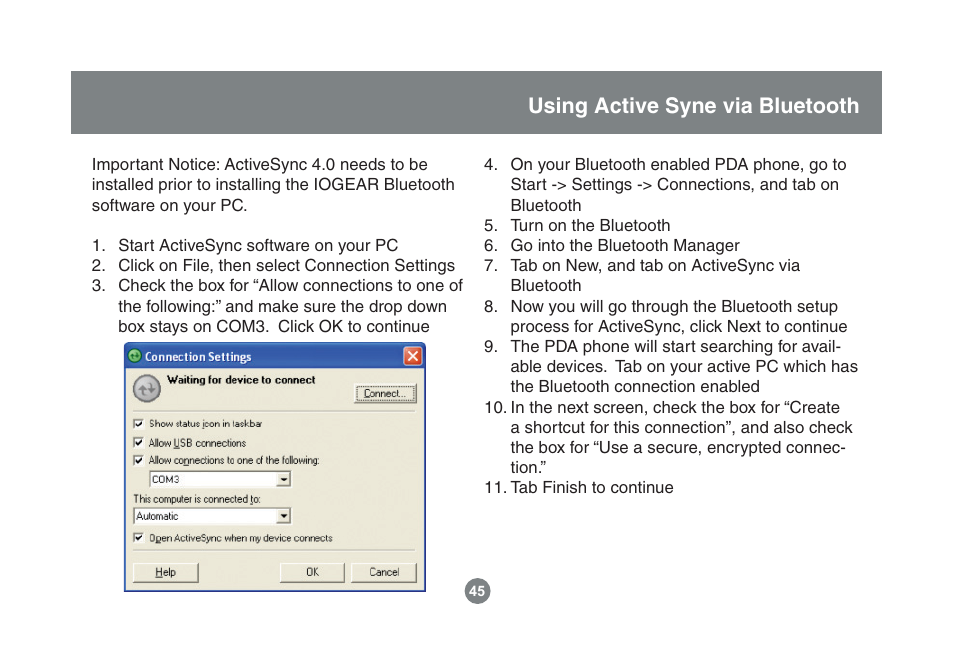Screen dimensions: 954x664
Task: Expand the This computer is connected to dropdown
Action: 286,515
